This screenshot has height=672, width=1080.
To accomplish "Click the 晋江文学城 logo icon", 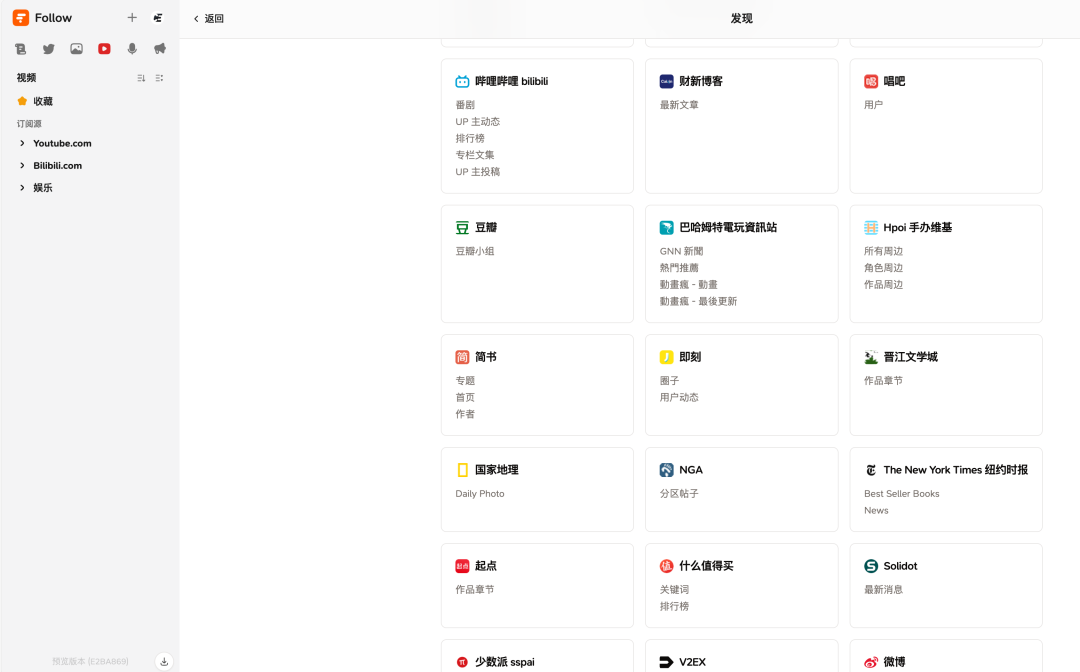I will [871, 357].
